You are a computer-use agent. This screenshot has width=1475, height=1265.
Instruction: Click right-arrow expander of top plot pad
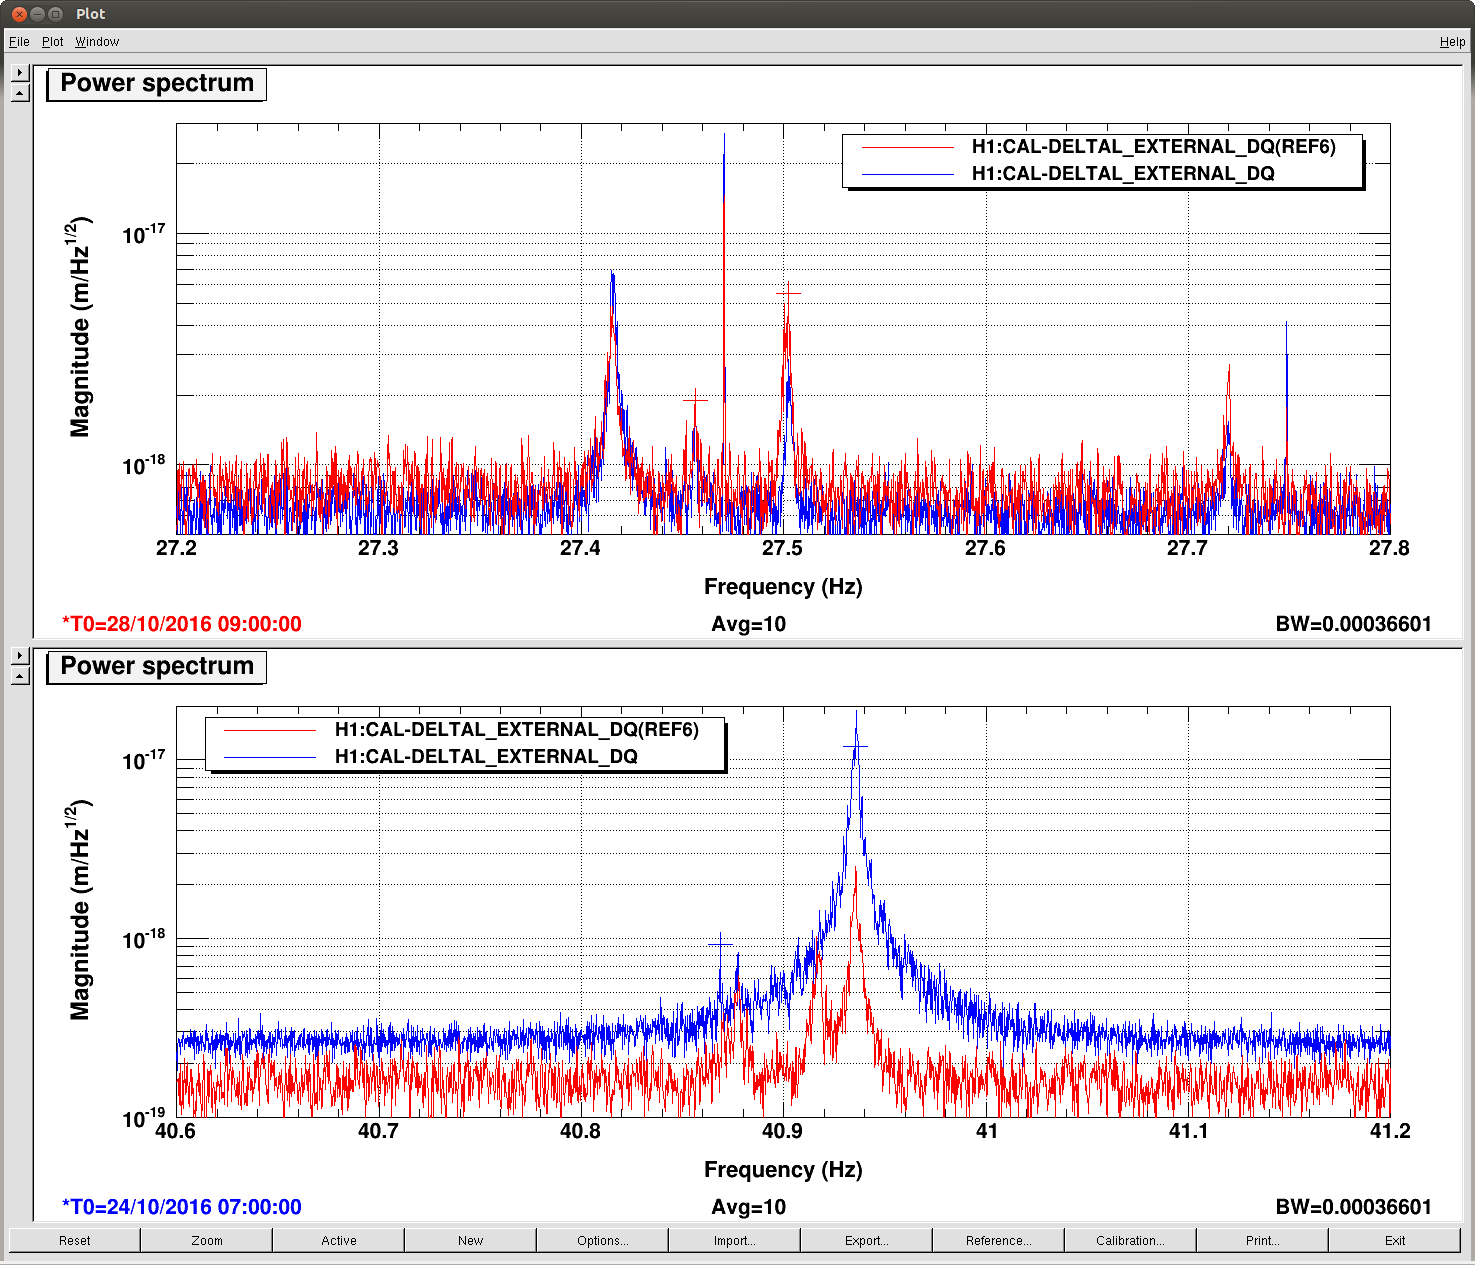tap(20, 73)
